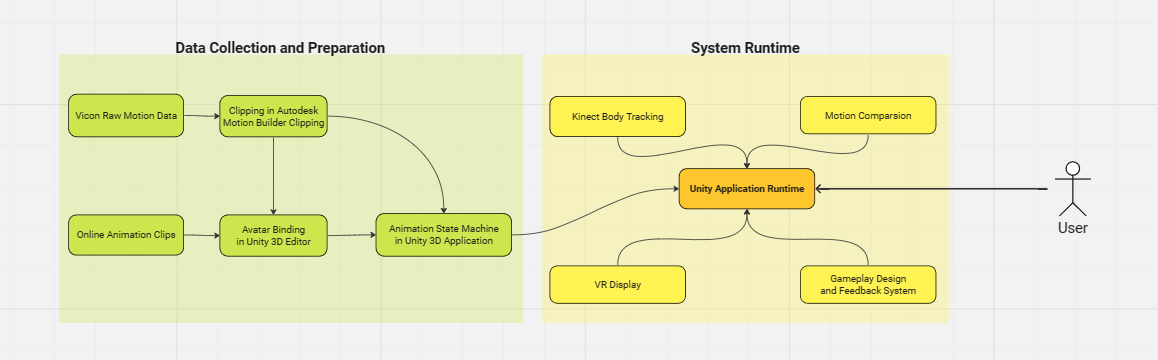Select the User label under the figure

tap(1072, 228)
